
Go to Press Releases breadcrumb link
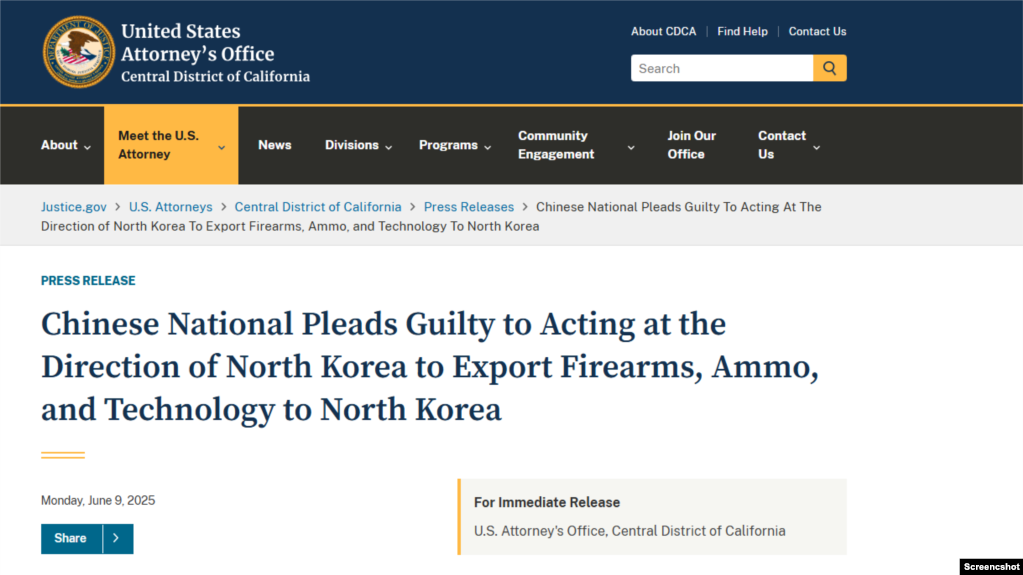pyautogui.click(x=468, y=207)
